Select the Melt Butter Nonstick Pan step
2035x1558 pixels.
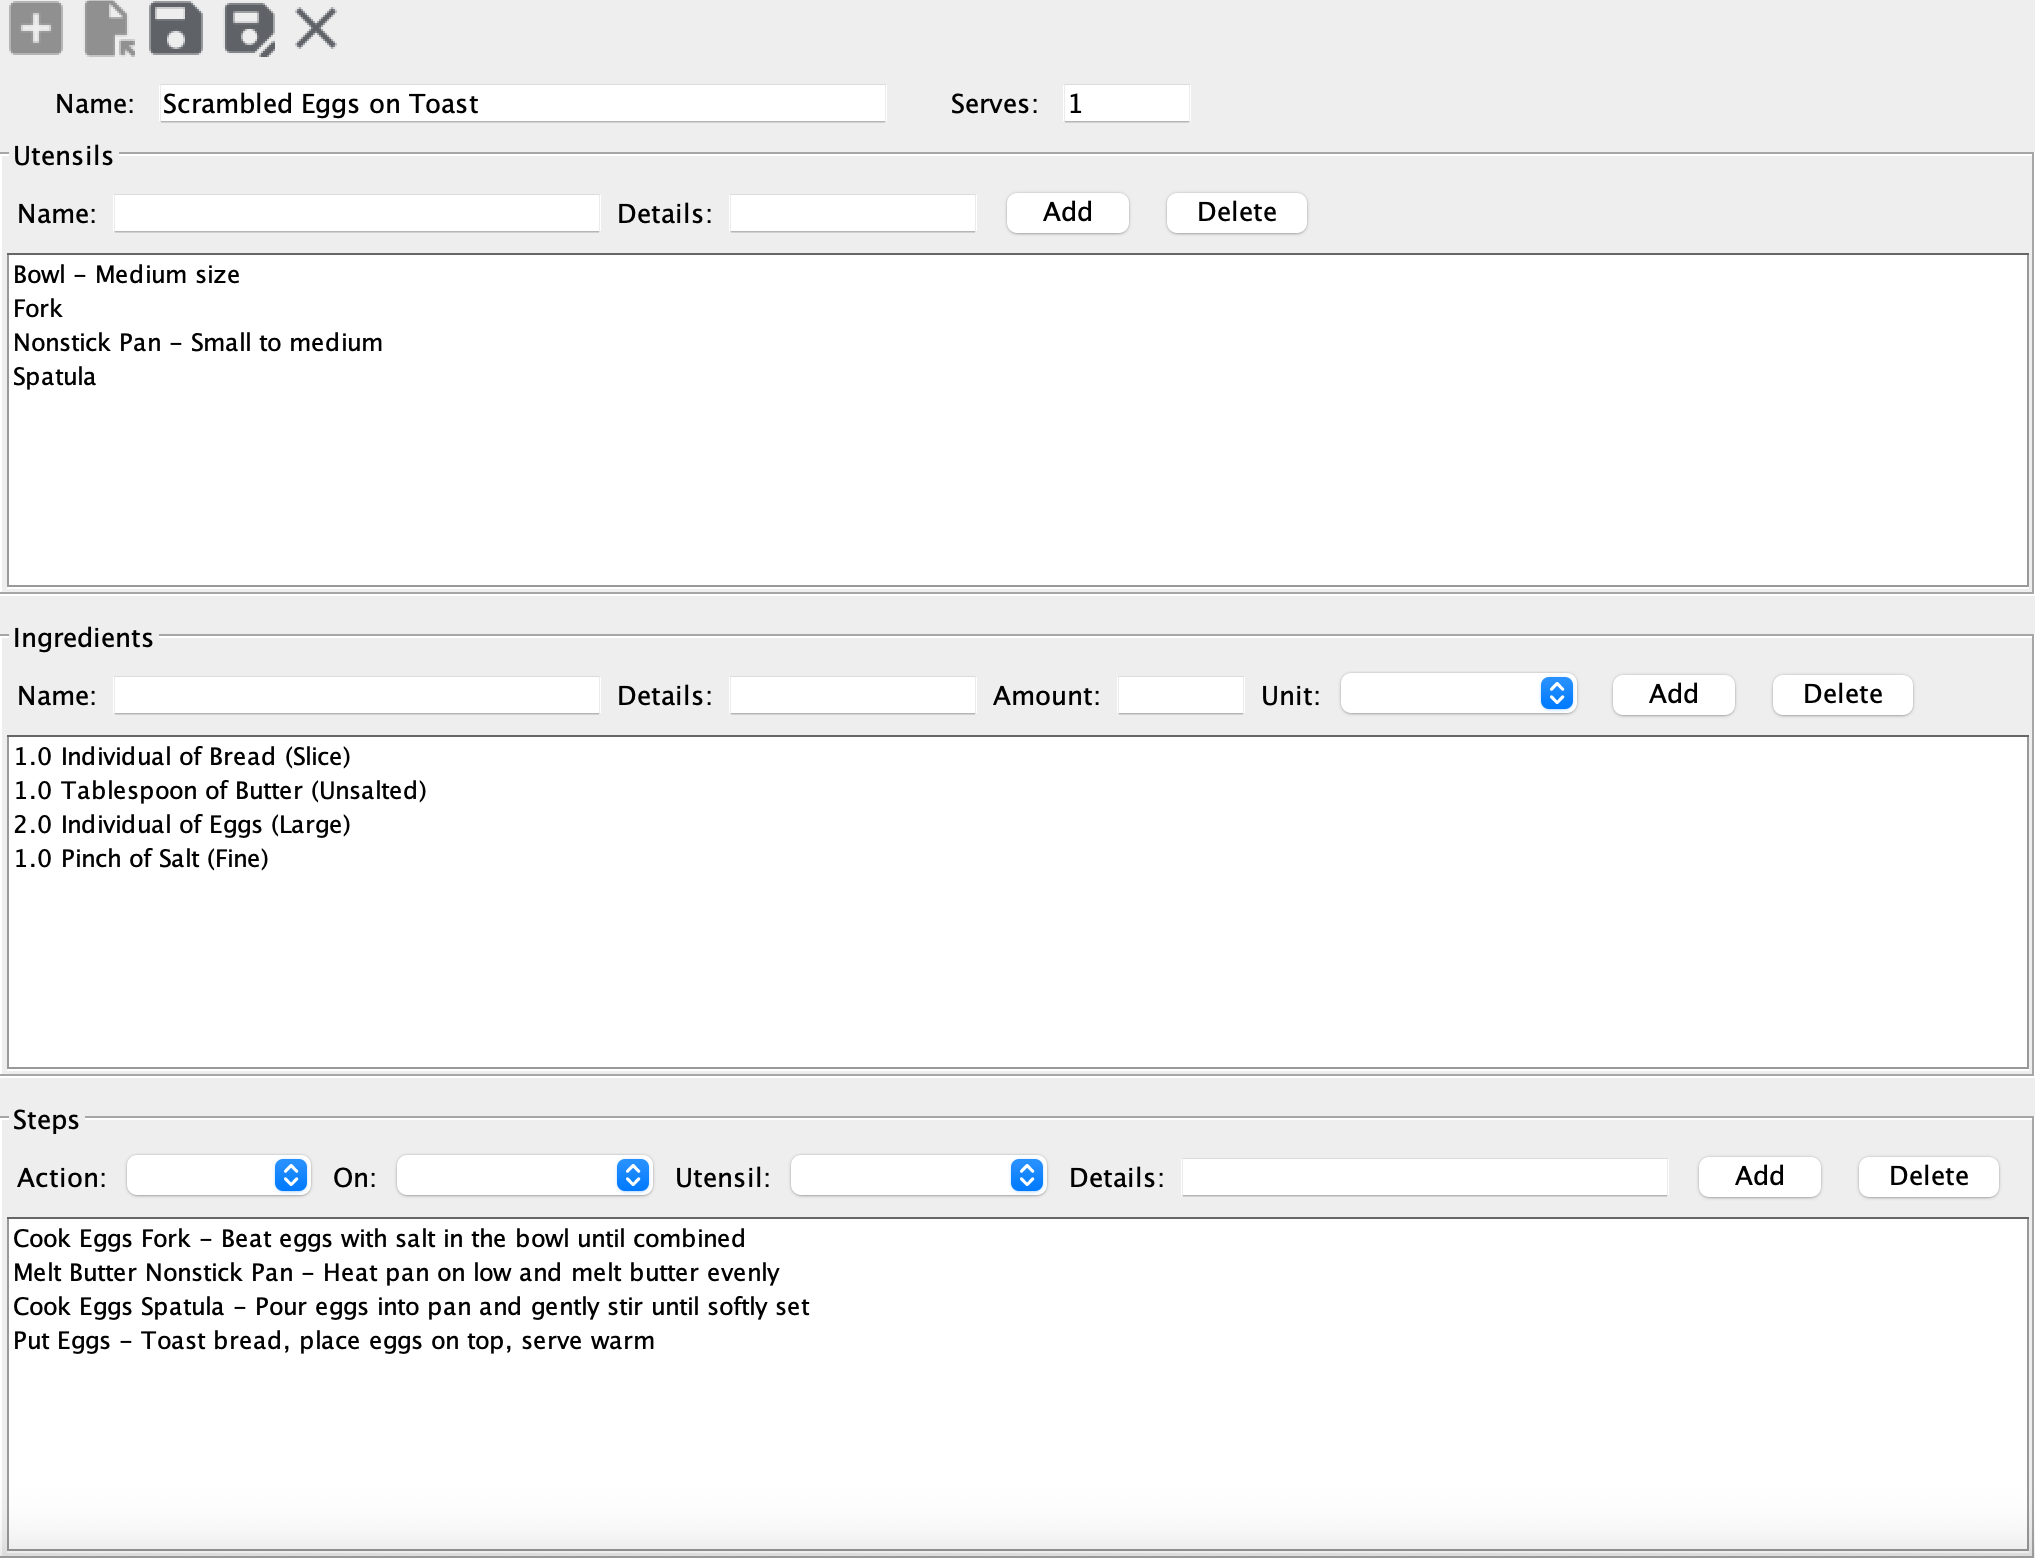coord(396,1273)
